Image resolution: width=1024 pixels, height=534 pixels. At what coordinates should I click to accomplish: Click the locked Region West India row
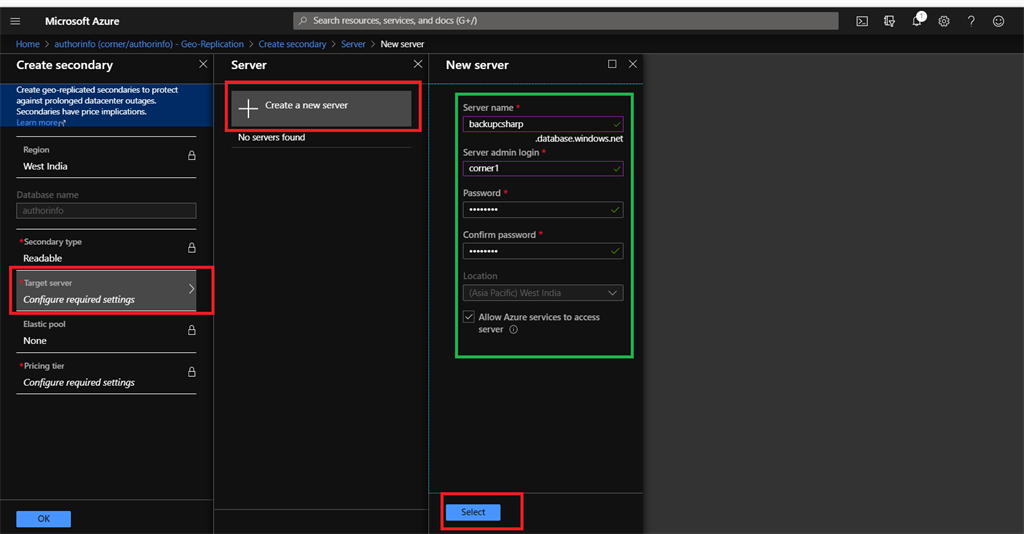coord(106,157)
